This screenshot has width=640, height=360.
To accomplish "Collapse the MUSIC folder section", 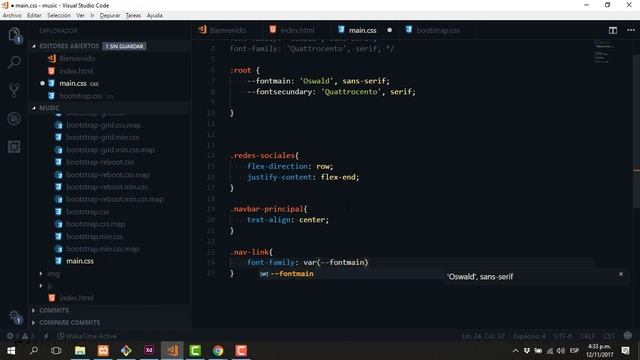I will [34, 108].
